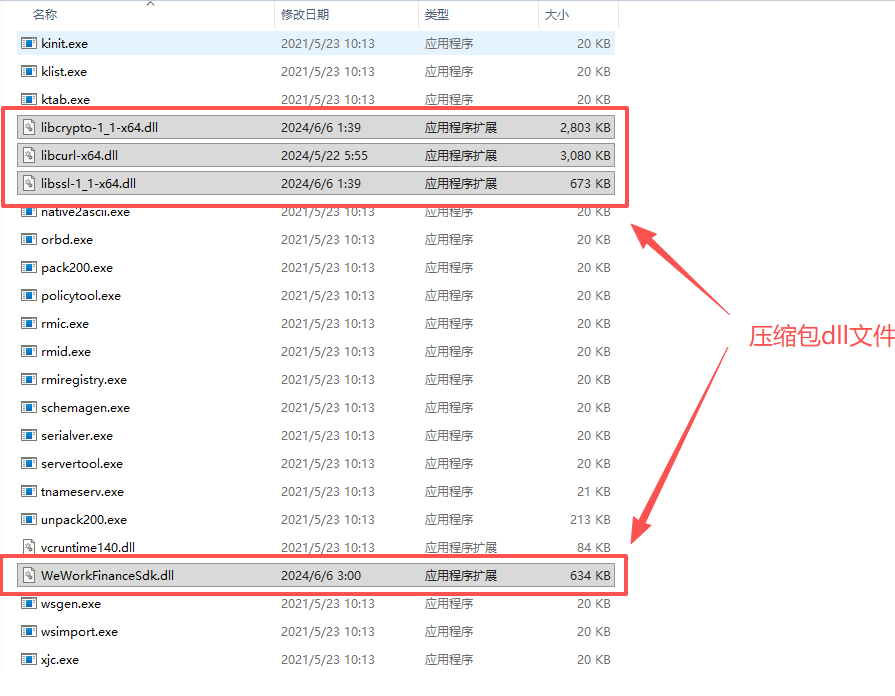Click the wsgen.exe file icon
The image size is (895, 696).
pyautogui.click(x=29, y=603)
